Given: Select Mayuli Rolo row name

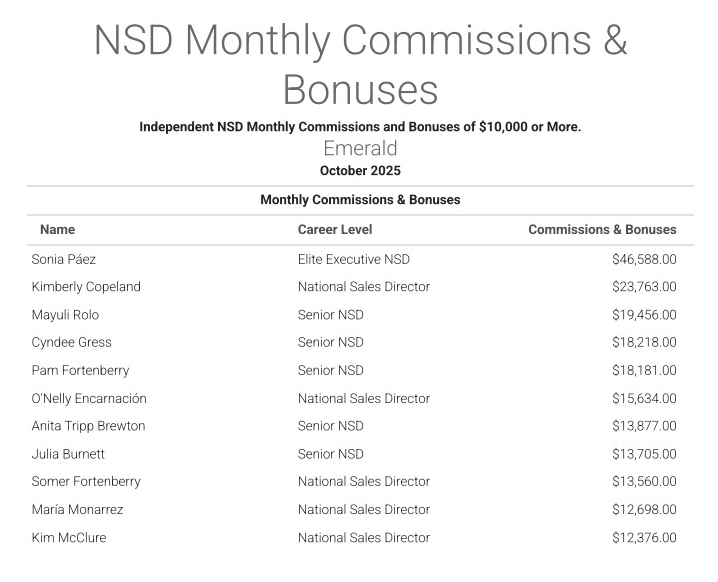Looking at the screenshot, I should pos(65,315).
